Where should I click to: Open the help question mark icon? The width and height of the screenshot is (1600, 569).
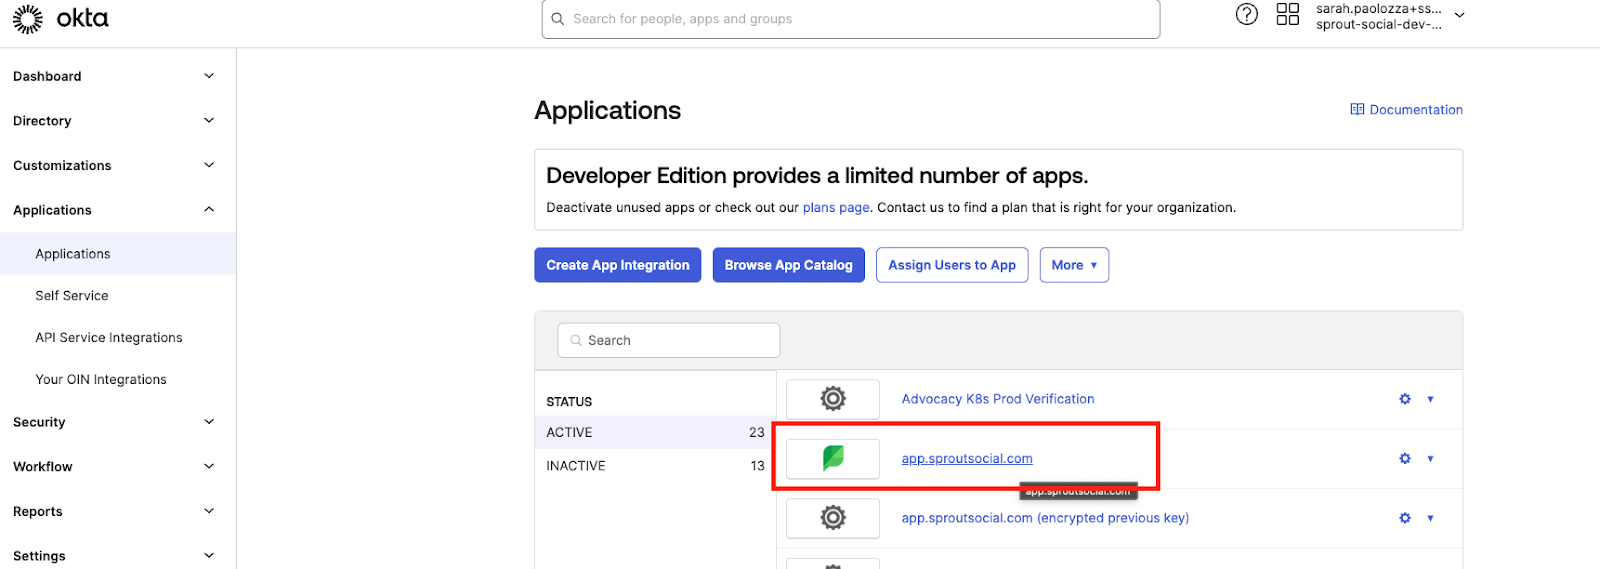[x=1246, y=14]
